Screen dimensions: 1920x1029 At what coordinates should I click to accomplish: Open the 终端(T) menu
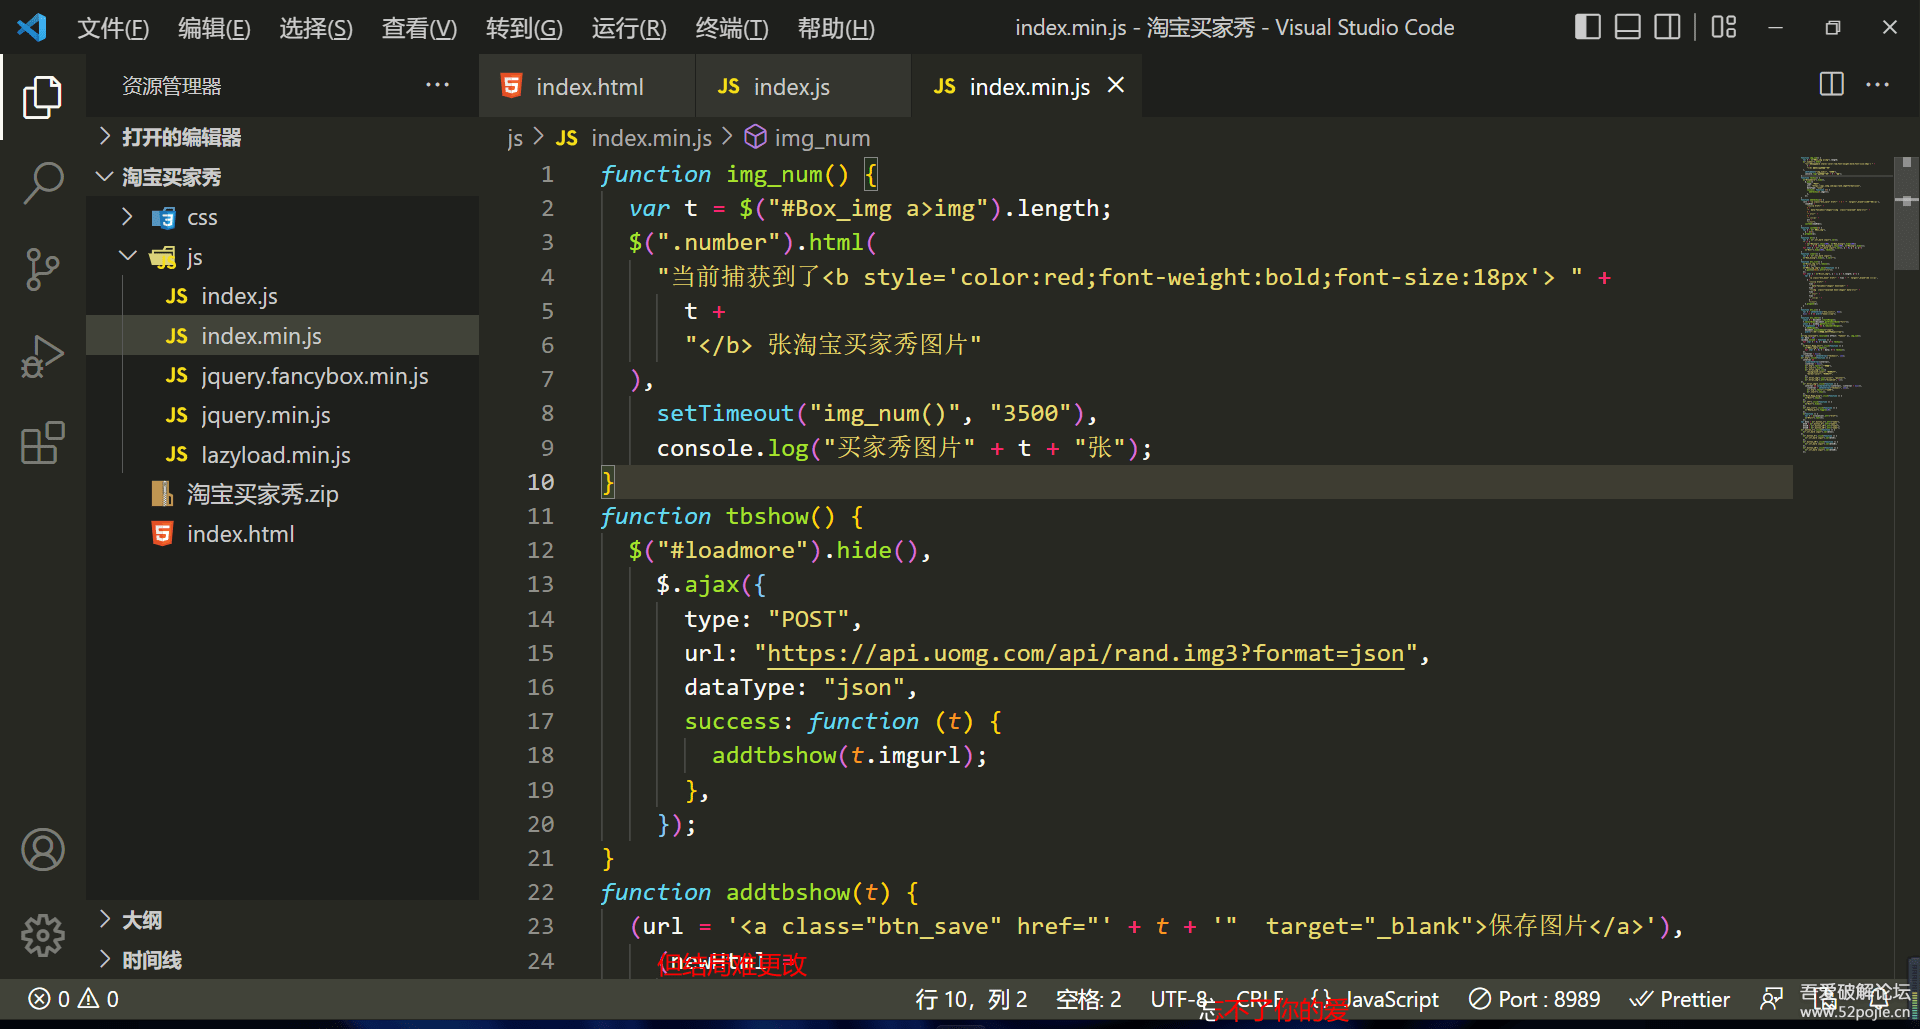[x=731, y=28]
